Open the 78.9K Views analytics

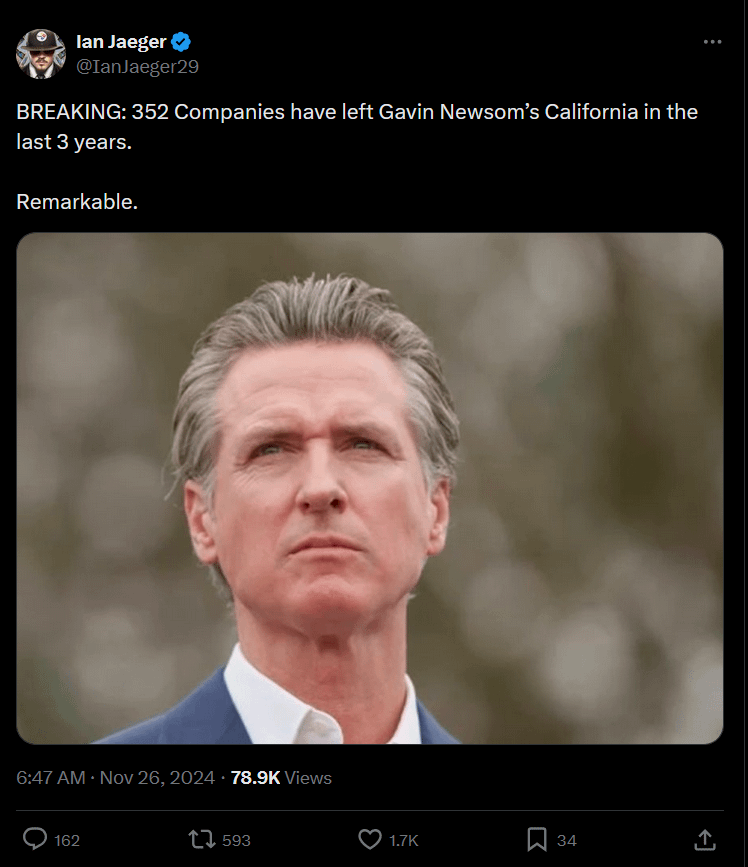click(x=281, y=777)
